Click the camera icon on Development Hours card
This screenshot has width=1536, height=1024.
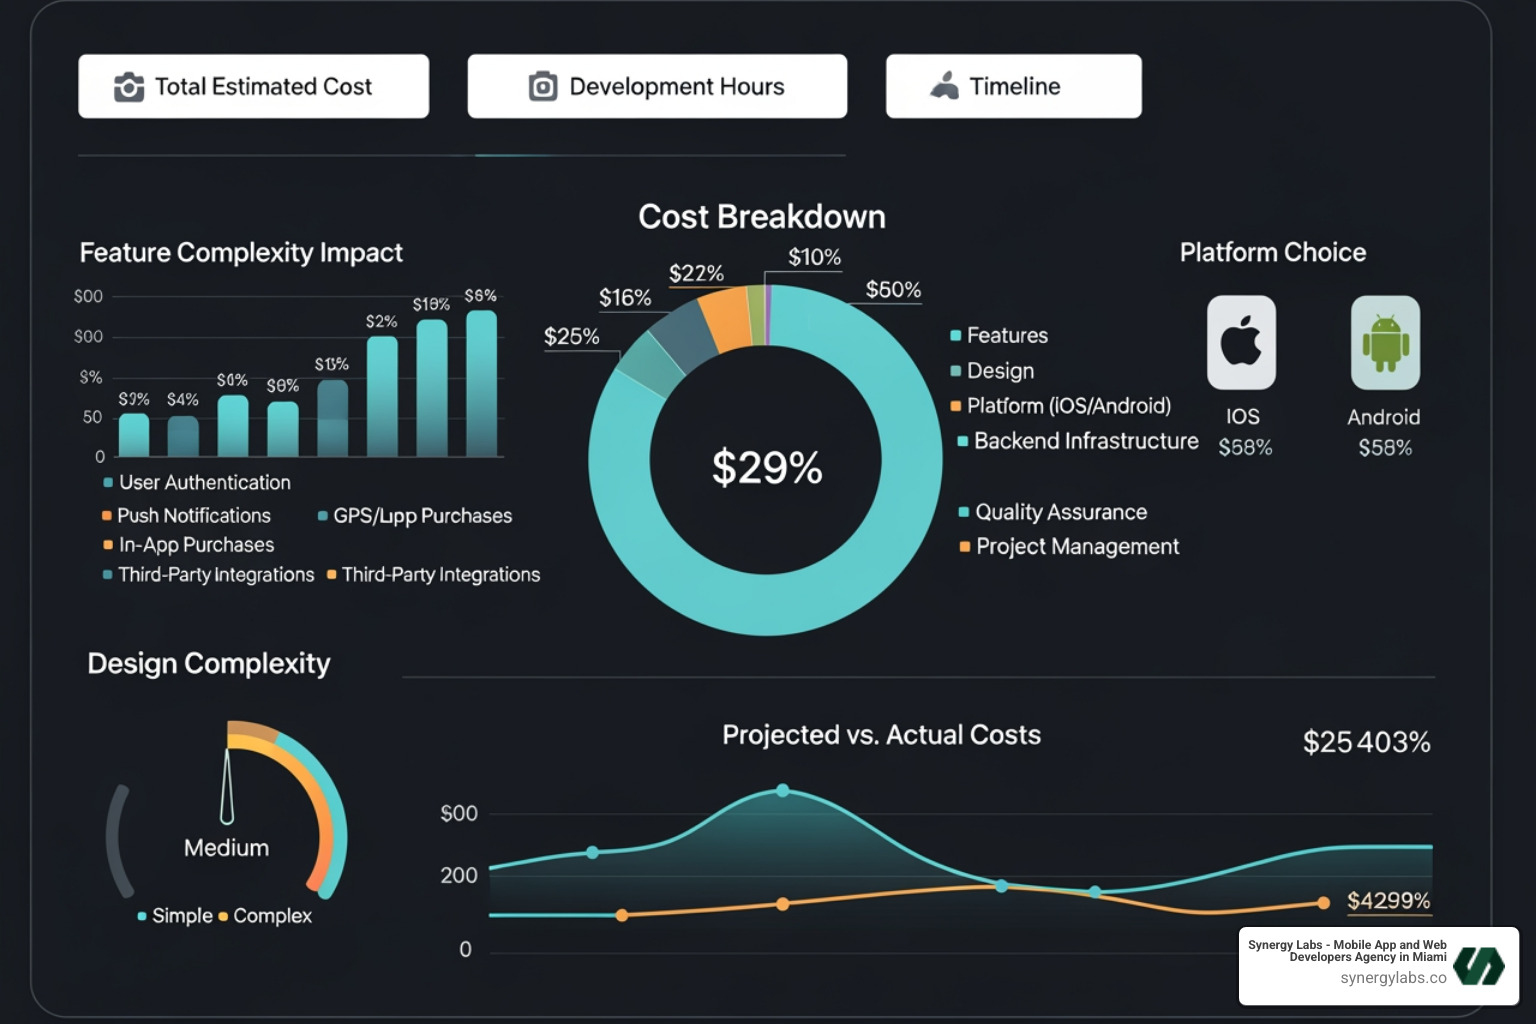coord(541,86)
